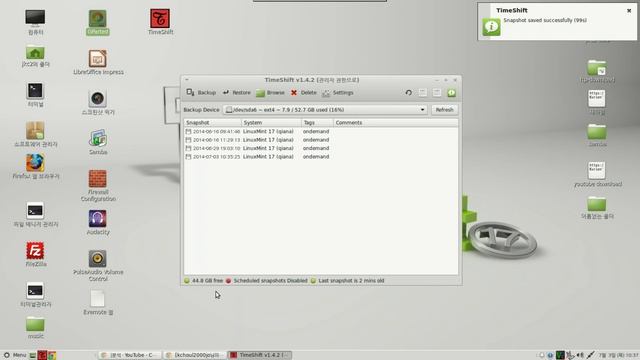The height and width of the screenshot is (360, 640).
Task: Click the panel clock date
Action: coord(618,355)
